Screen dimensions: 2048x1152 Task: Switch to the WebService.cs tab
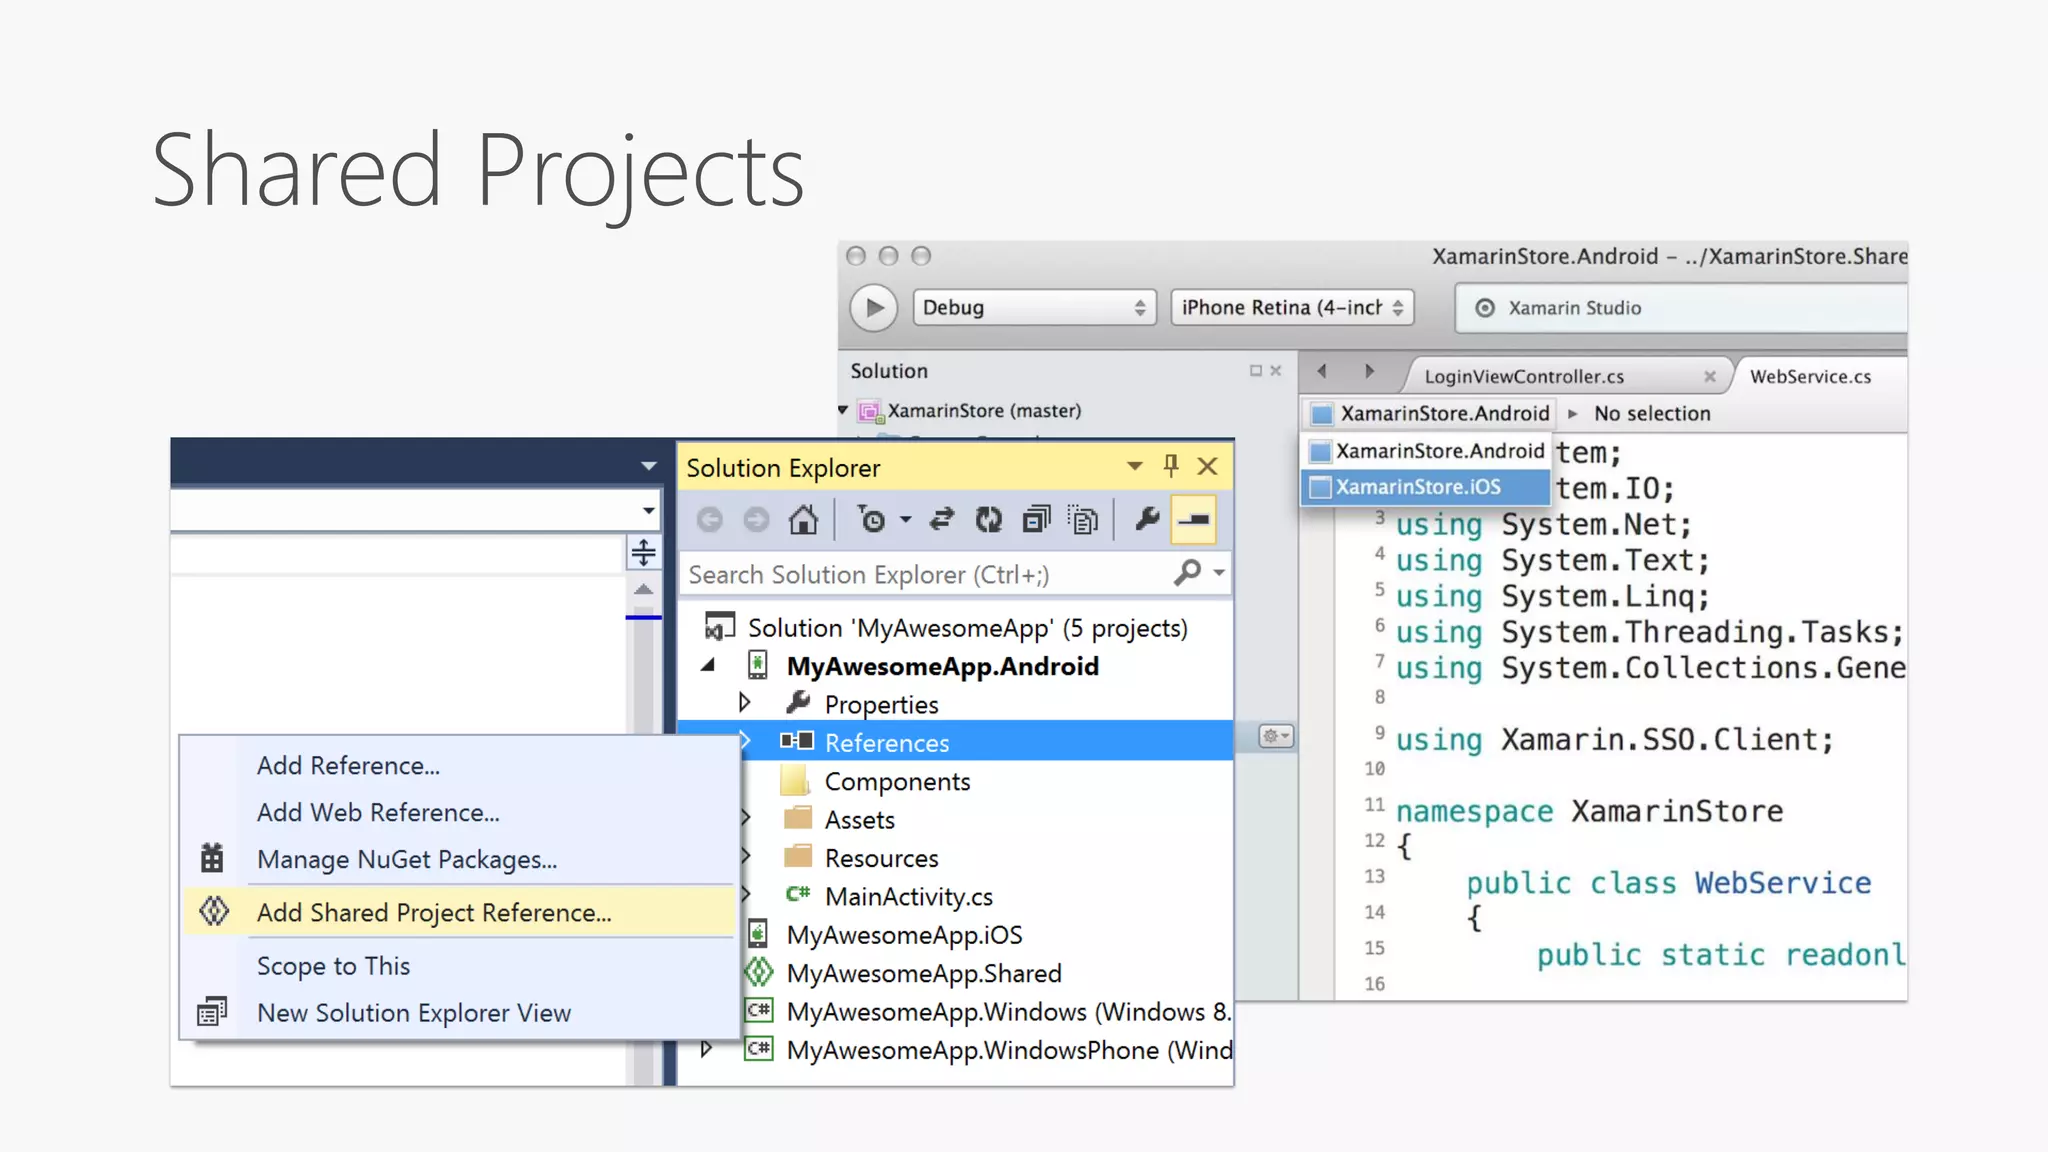point(1810,376)
